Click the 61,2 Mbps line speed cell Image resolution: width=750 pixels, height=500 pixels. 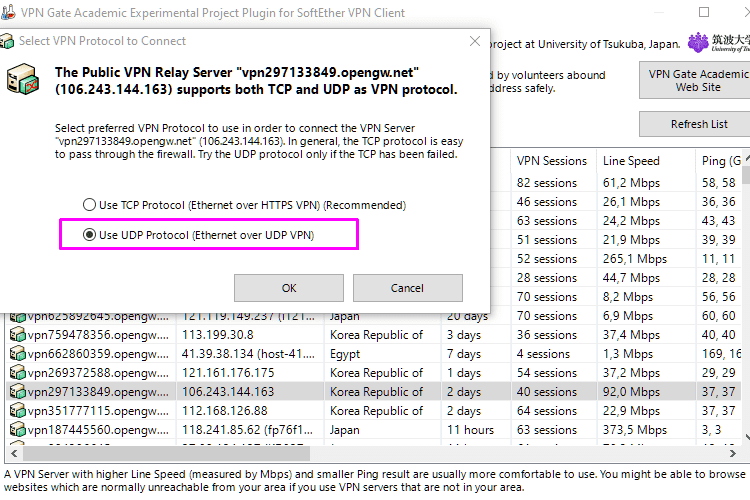[x=631, y=183]
